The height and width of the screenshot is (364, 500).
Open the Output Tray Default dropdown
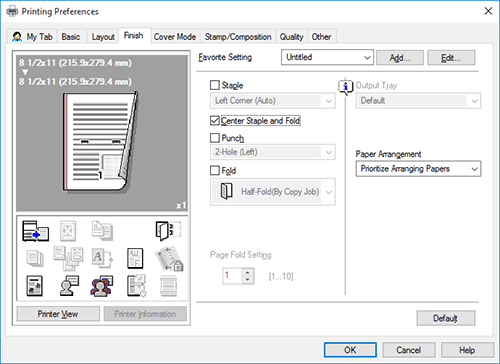coord(418,101)
